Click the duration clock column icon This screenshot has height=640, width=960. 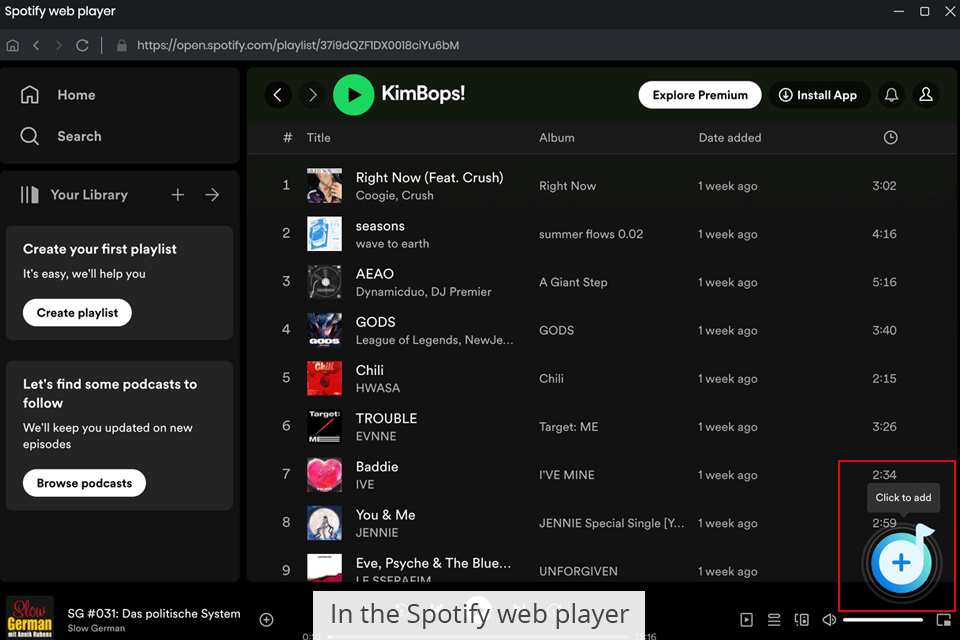890,137
